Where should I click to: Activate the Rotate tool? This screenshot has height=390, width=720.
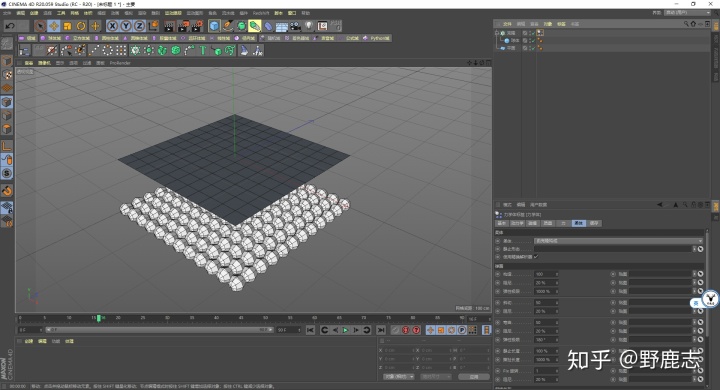81,26
